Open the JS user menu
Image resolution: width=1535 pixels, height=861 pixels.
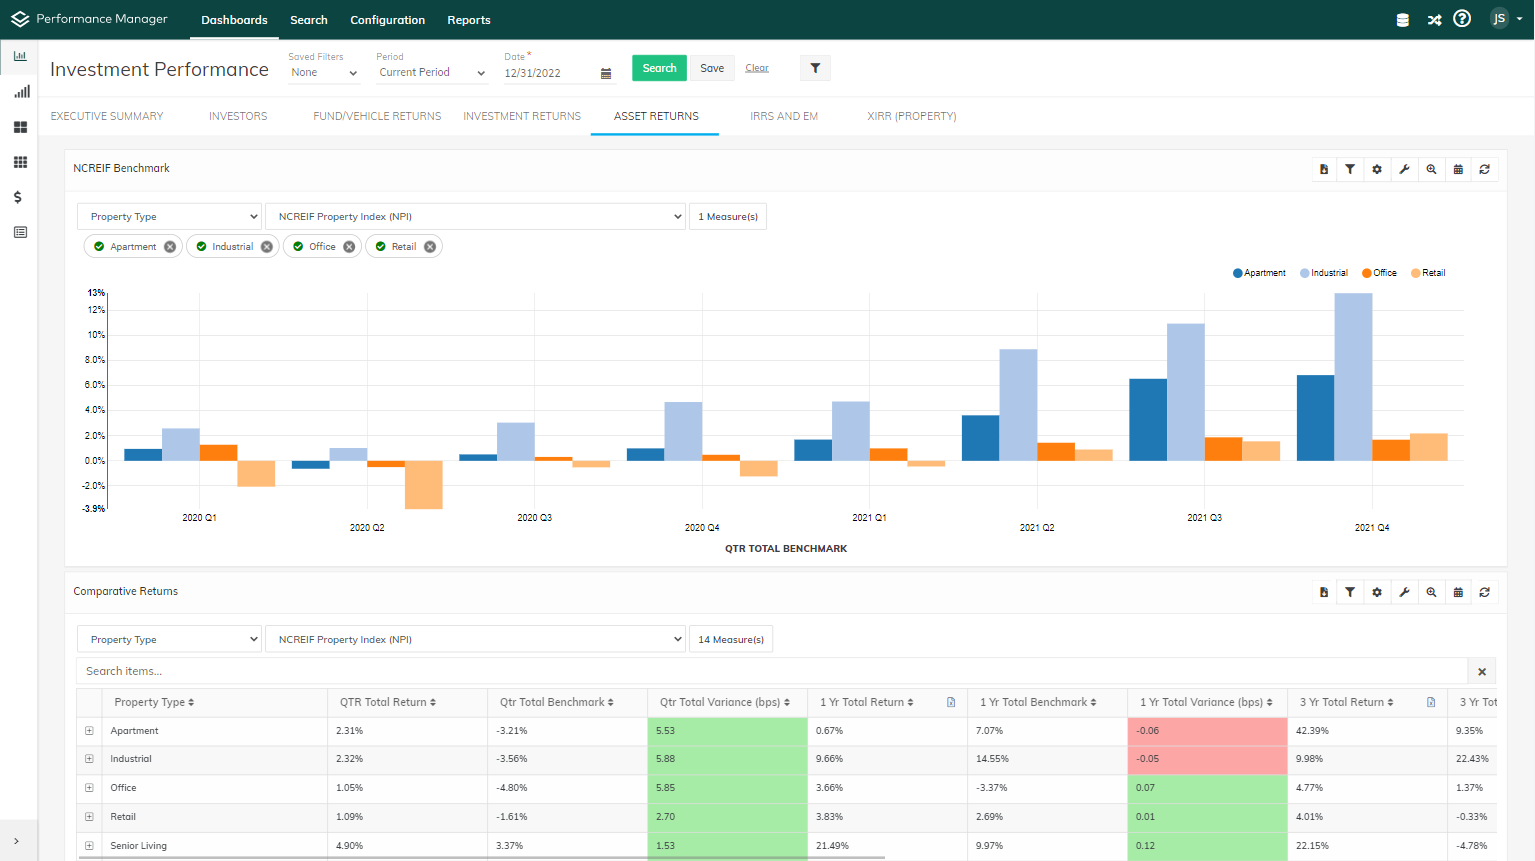pyautogui.click(x=1506, y=19)
